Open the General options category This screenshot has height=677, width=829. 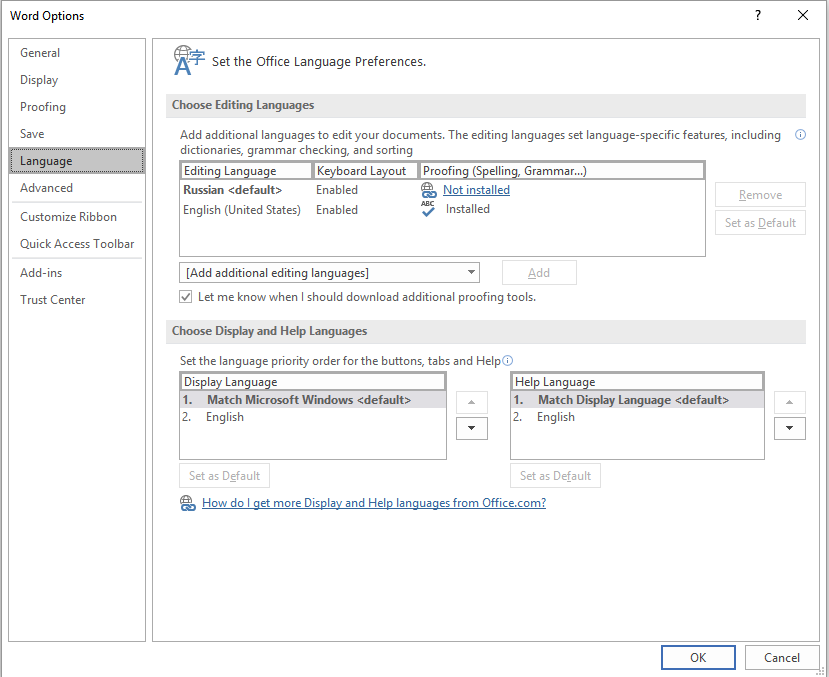coord(77,53)
